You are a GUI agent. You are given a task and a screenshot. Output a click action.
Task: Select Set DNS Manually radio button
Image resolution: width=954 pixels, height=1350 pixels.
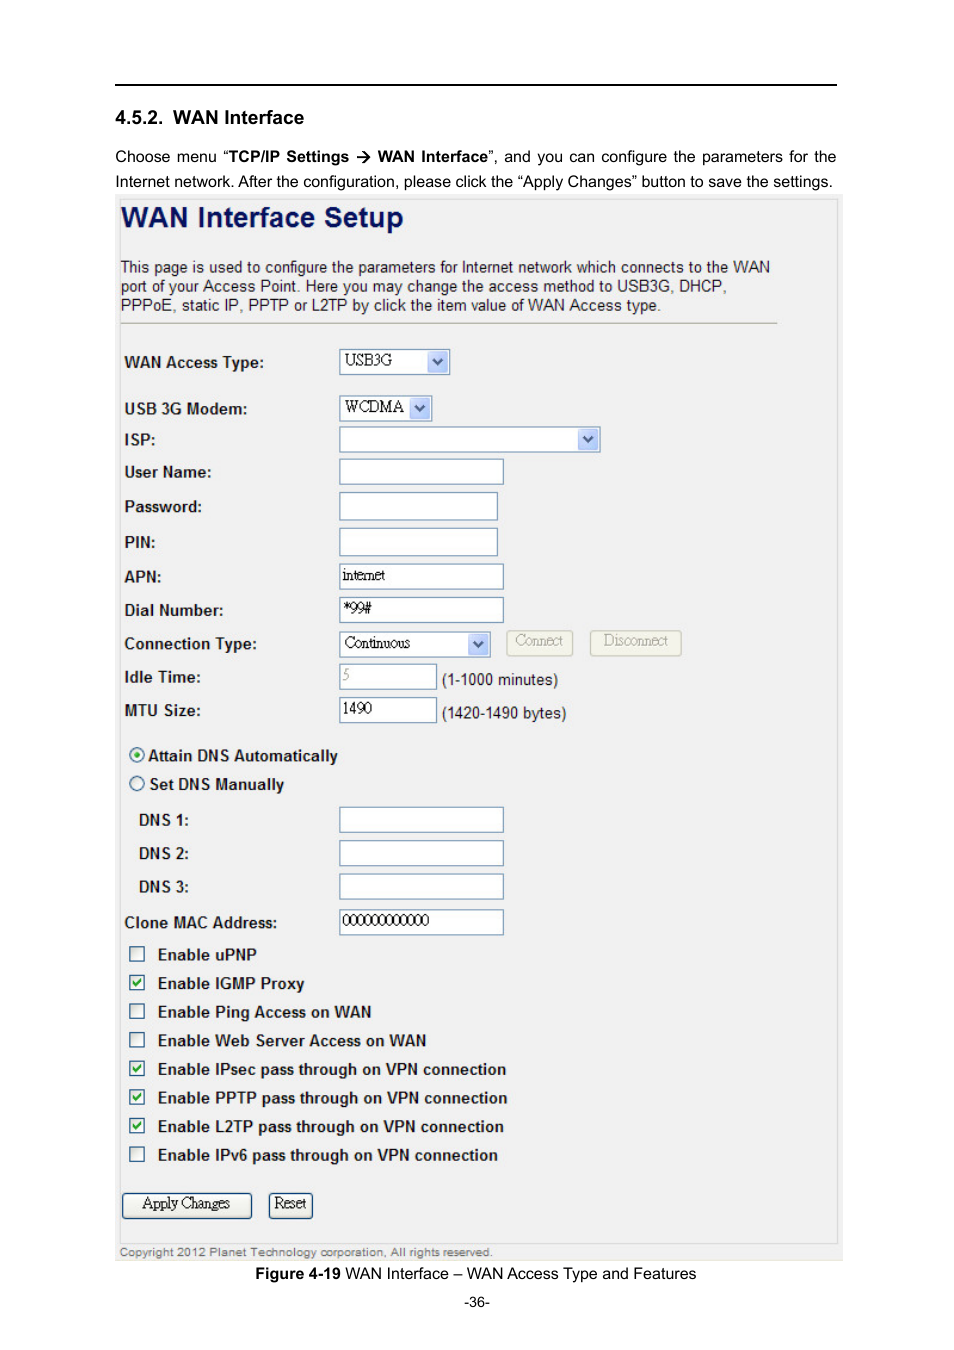(x=137, y=784)
